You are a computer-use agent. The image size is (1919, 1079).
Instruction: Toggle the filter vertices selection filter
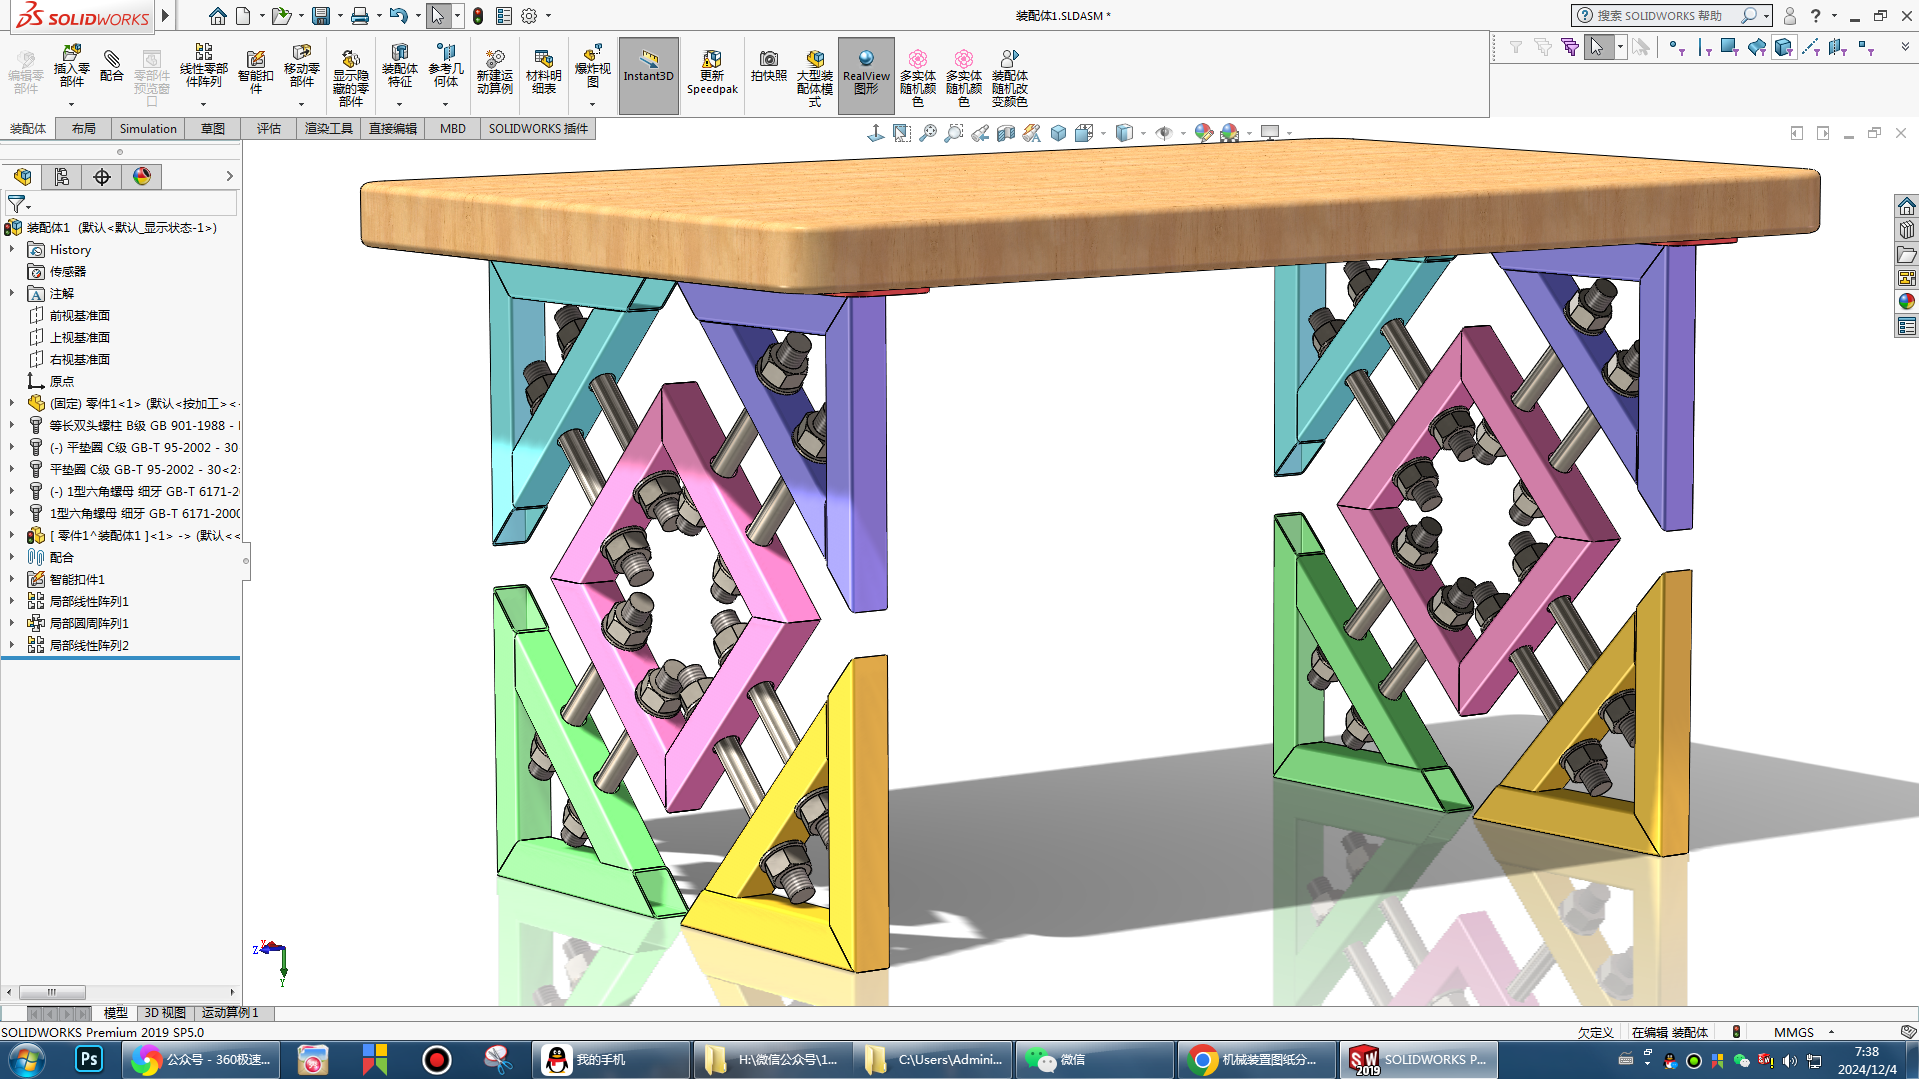tap(1677, 47)
